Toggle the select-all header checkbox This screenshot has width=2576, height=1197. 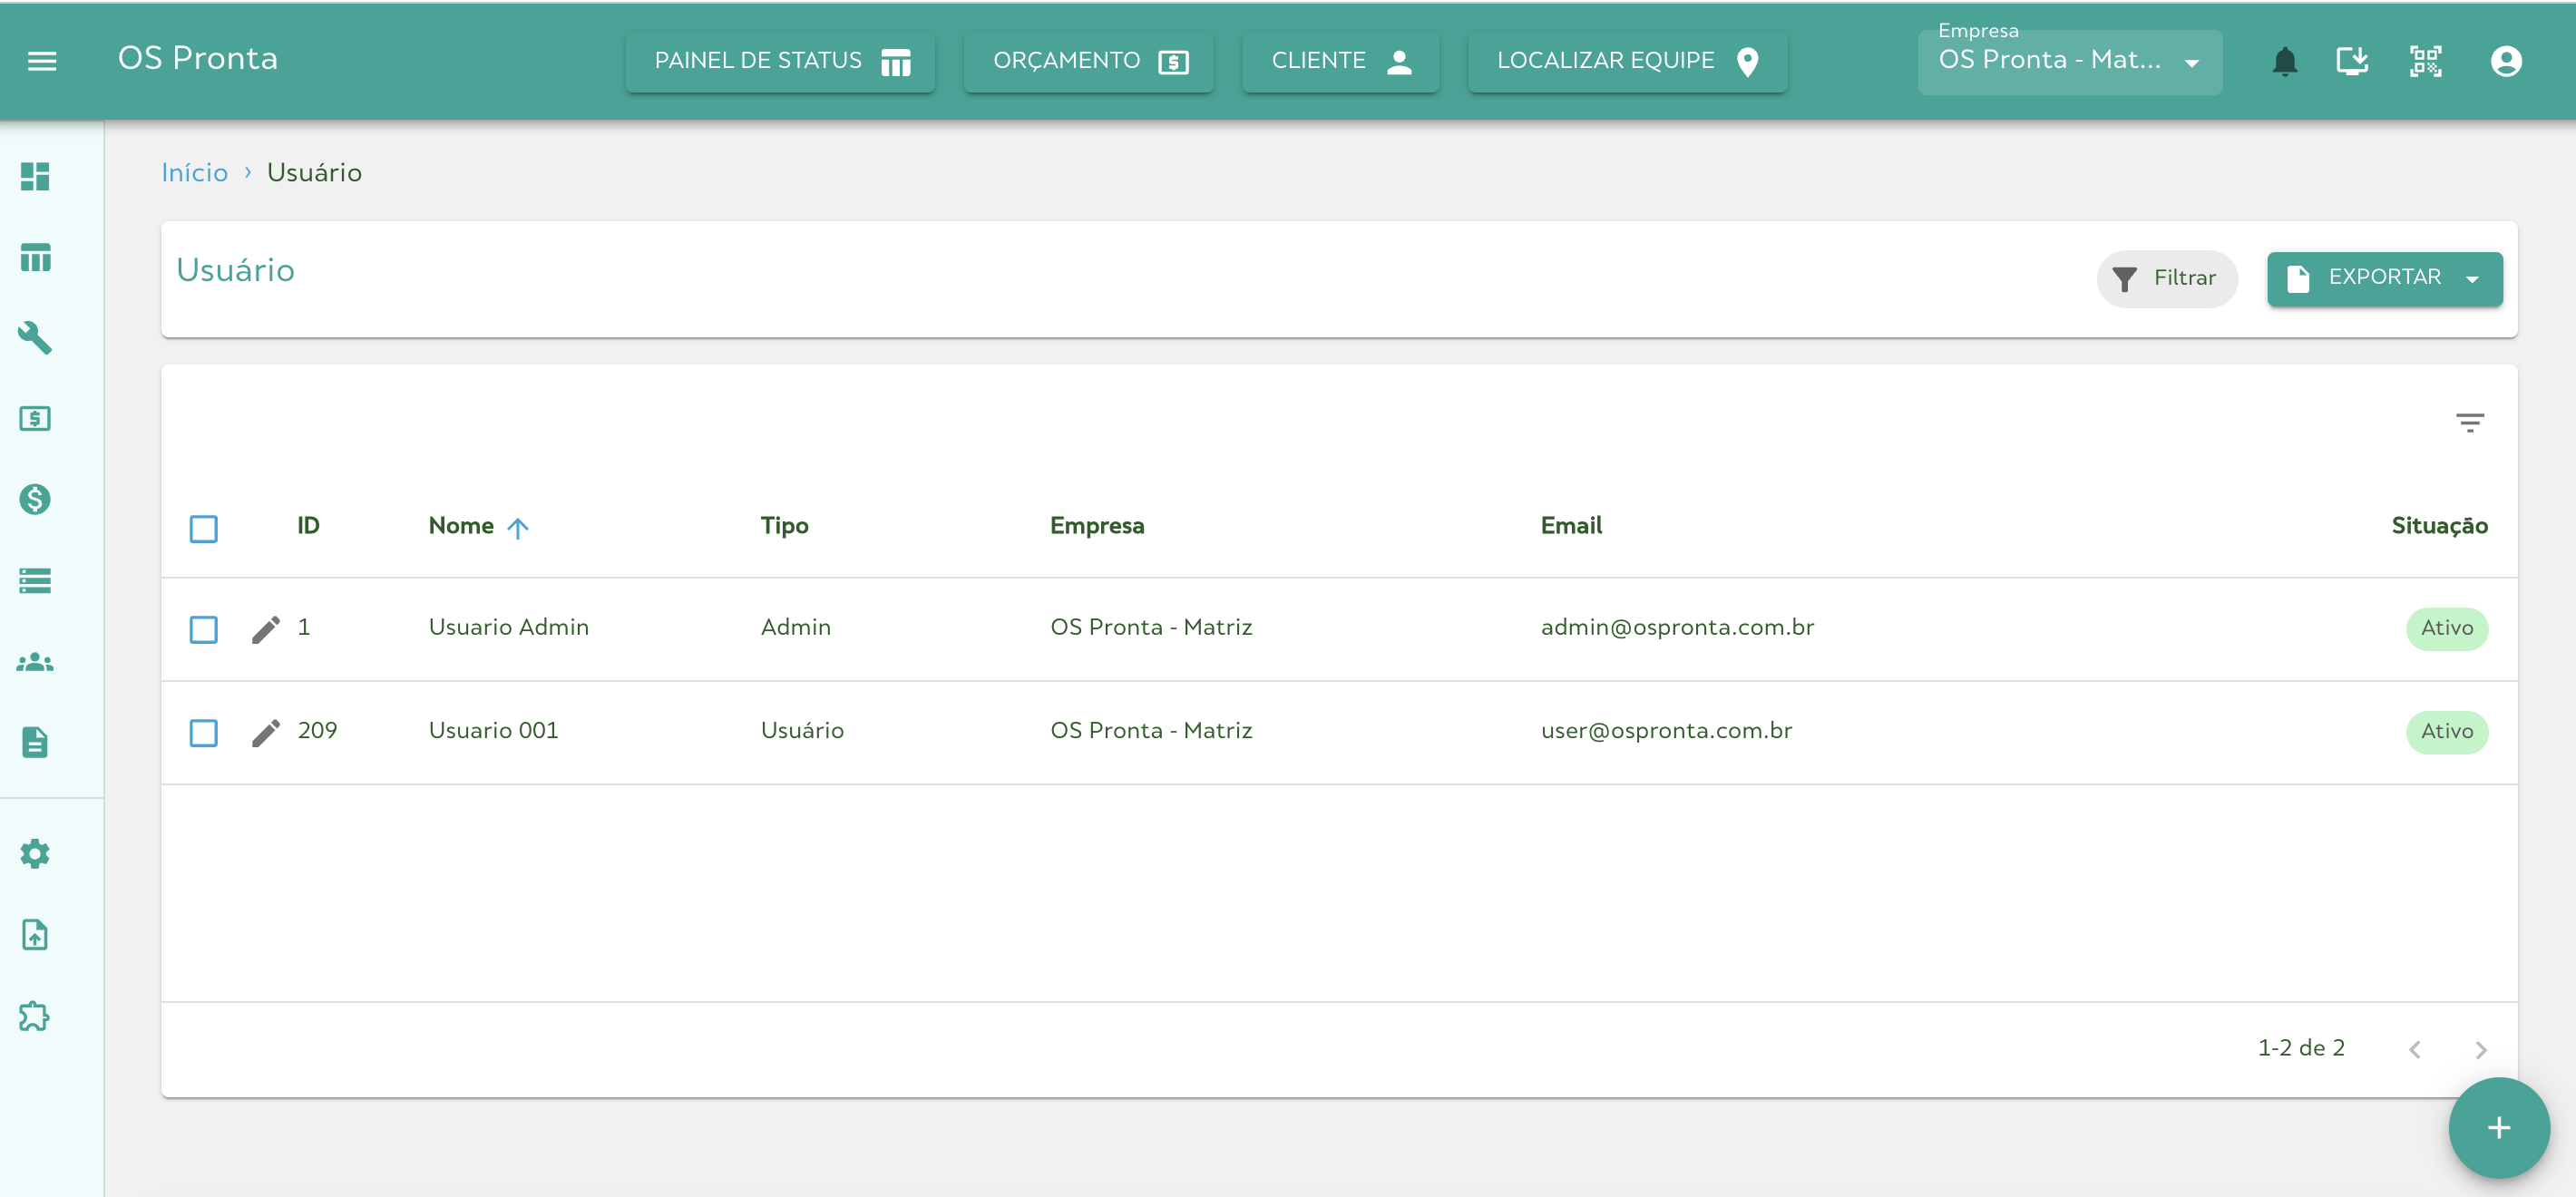(204, 528)
